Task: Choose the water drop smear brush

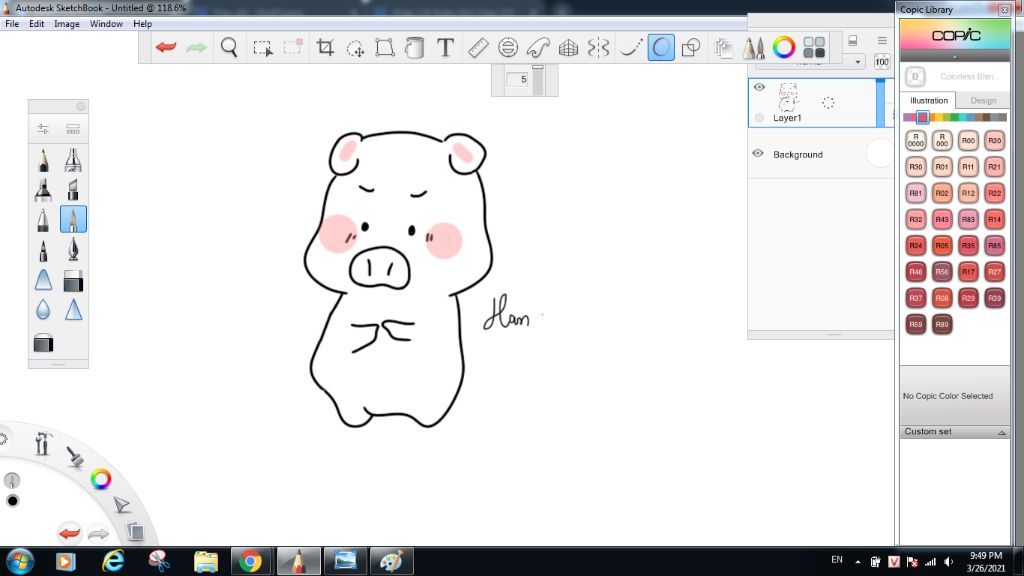Action: point(43,310)
